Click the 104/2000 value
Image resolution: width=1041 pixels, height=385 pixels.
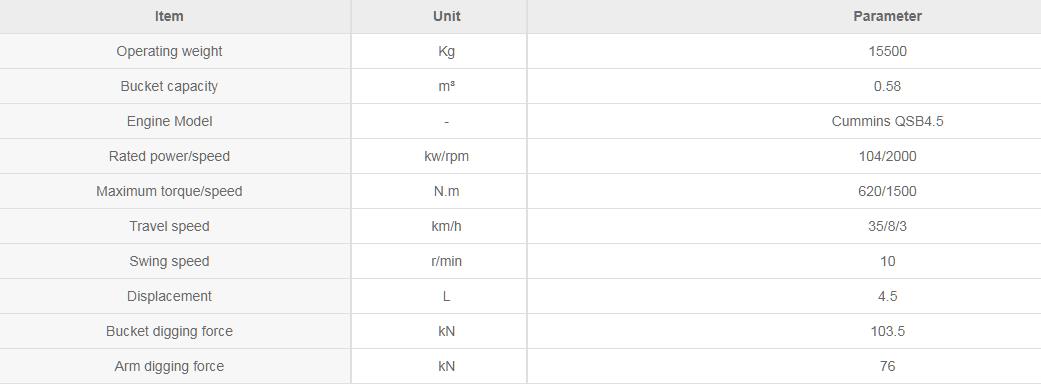[x=888, y=156]
